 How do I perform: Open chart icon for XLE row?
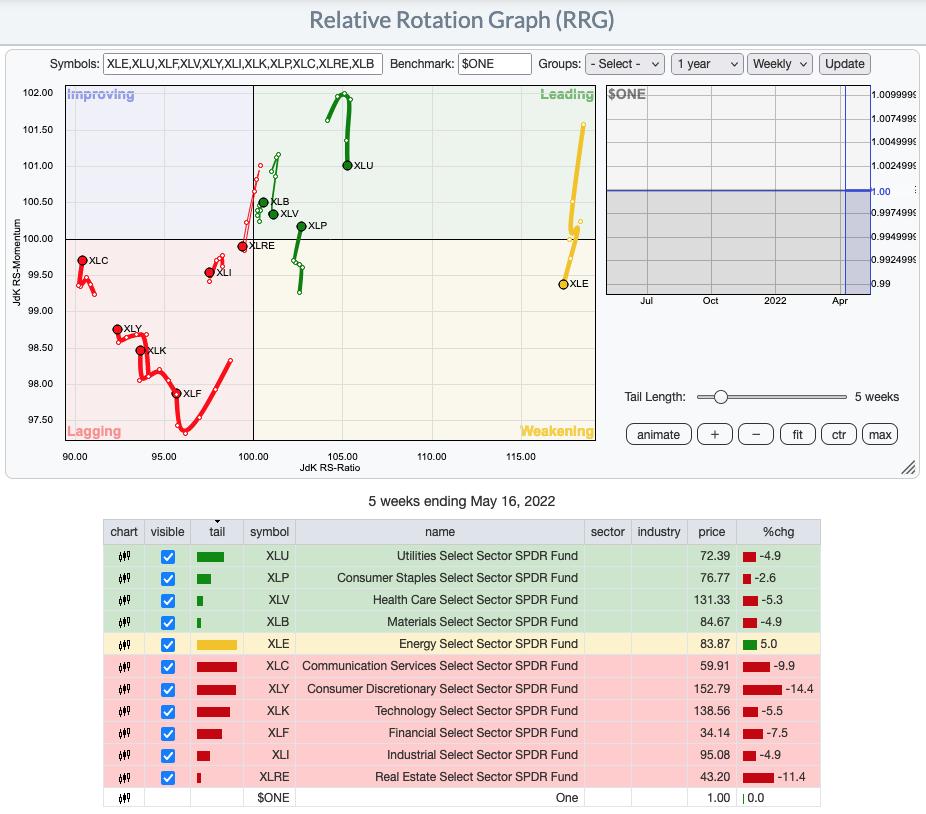coord(124,644)
